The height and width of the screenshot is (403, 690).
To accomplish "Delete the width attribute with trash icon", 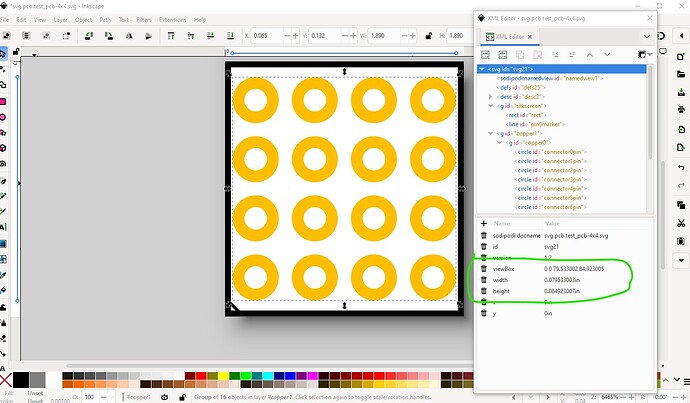I will point(484,280).
